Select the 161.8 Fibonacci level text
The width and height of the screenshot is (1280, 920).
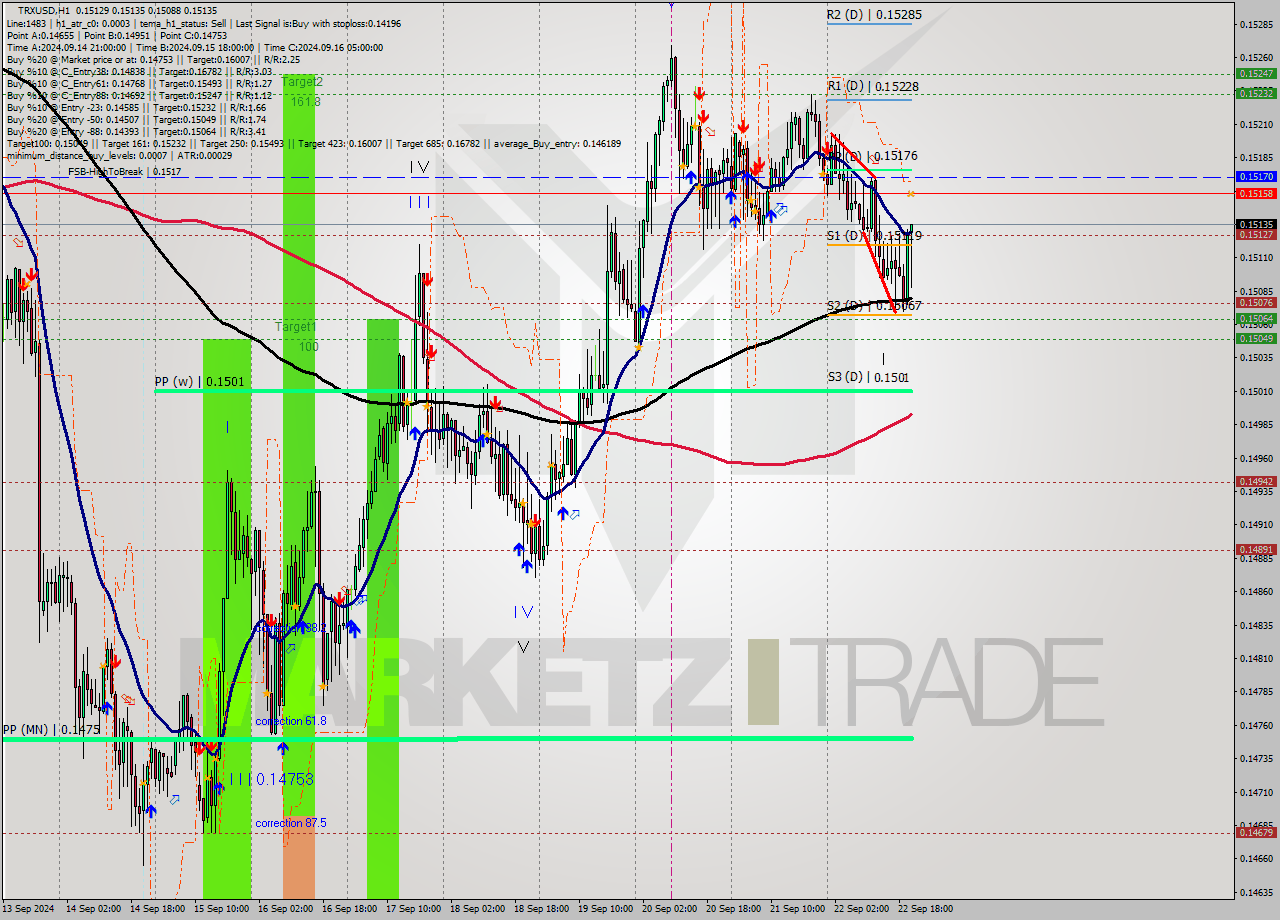coord(305,102)
